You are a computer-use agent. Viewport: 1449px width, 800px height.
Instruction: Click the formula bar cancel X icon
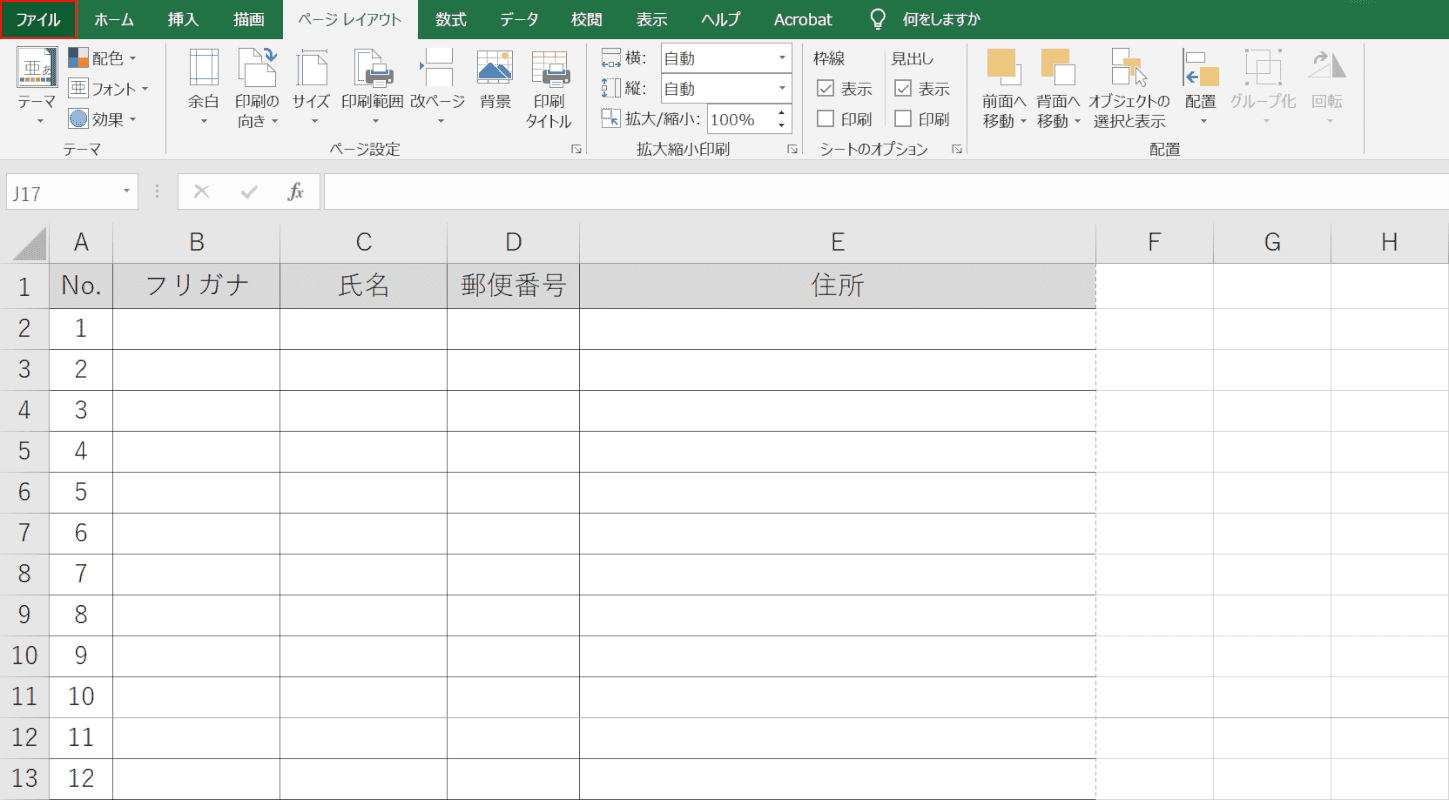pos(202,192)
